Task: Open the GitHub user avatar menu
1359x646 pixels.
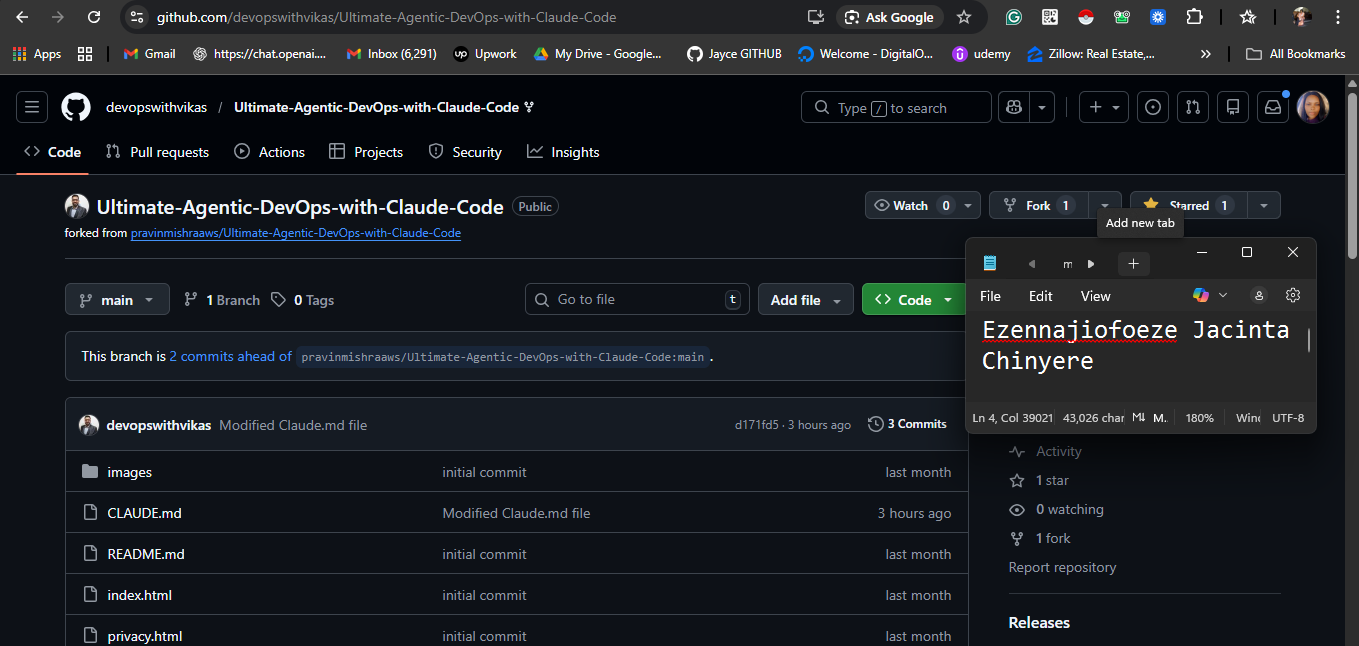Action: (x=1313, y=107)
